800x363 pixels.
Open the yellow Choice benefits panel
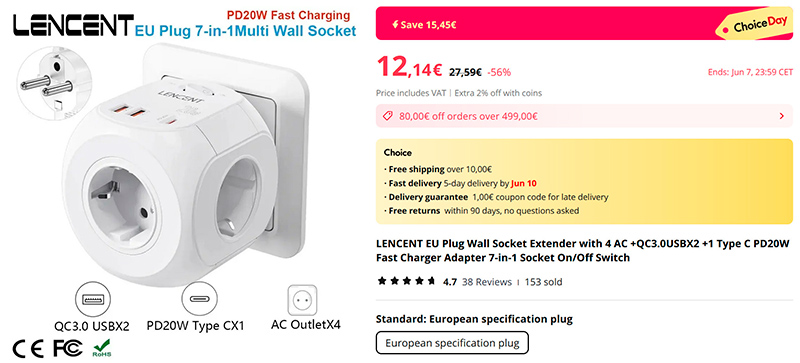(x=582, y=181)
